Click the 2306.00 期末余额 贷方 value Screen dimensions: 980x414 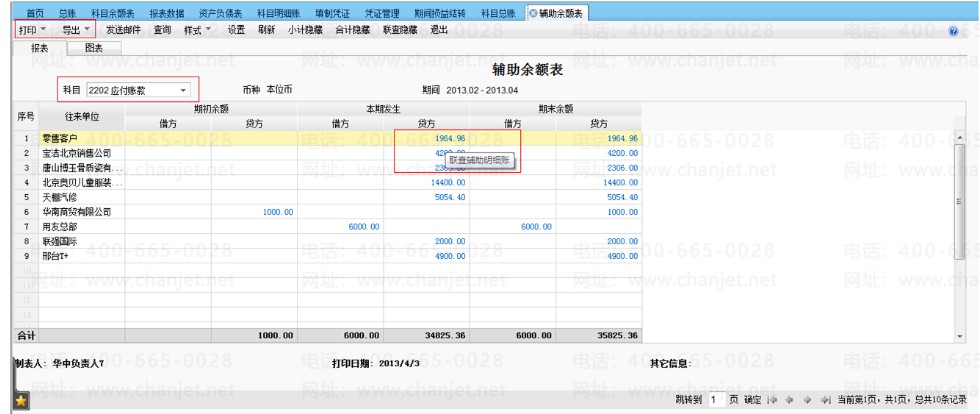[x=622, y=168]
